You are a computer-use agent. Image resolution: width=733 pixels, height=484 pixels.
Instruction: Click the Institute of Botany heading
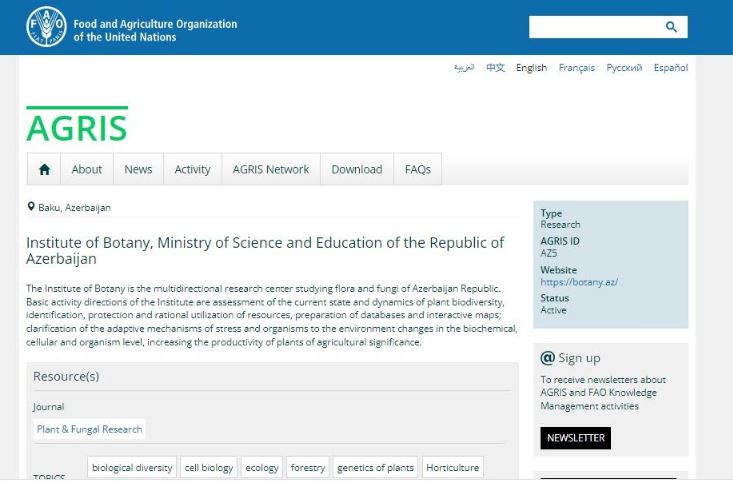(x=265, y=251)
